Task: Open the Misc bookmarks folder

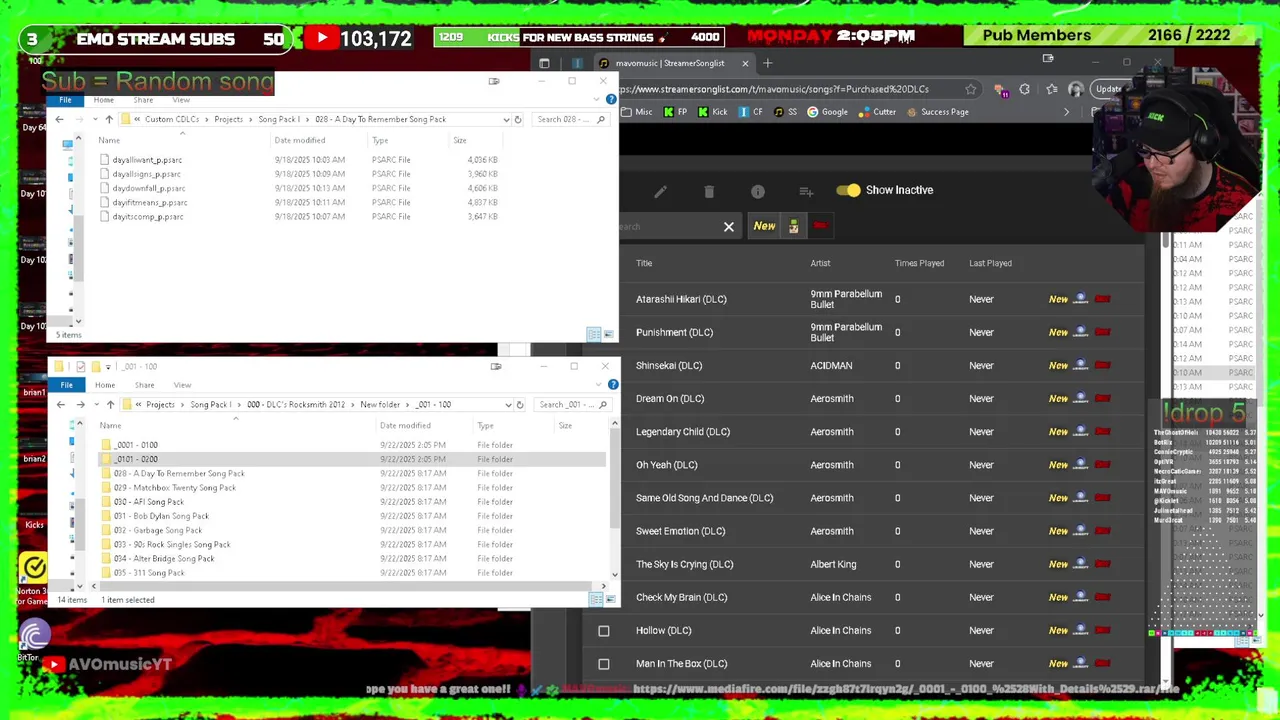Action: 636,112
